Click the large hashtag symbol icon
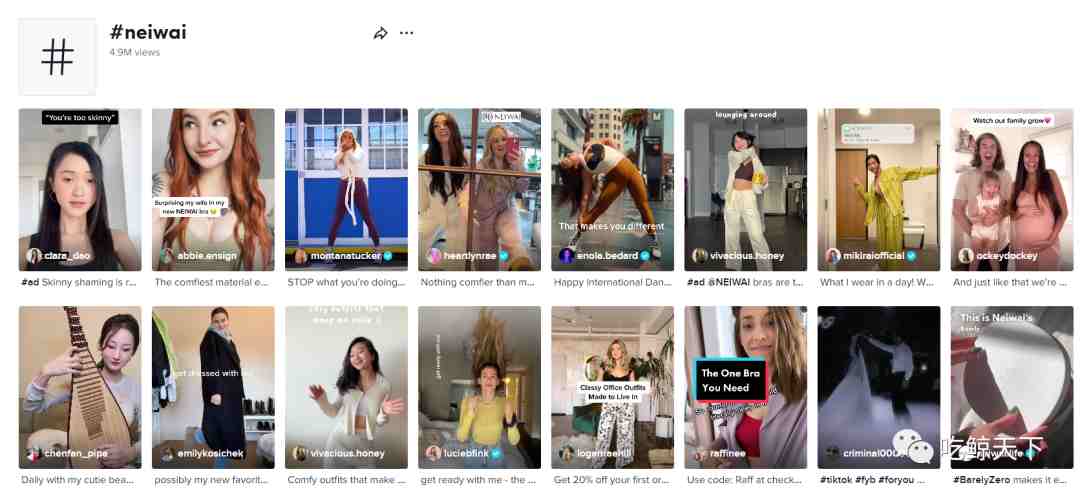The width and height of the screenshot is (1080, 496). [57, 56]
